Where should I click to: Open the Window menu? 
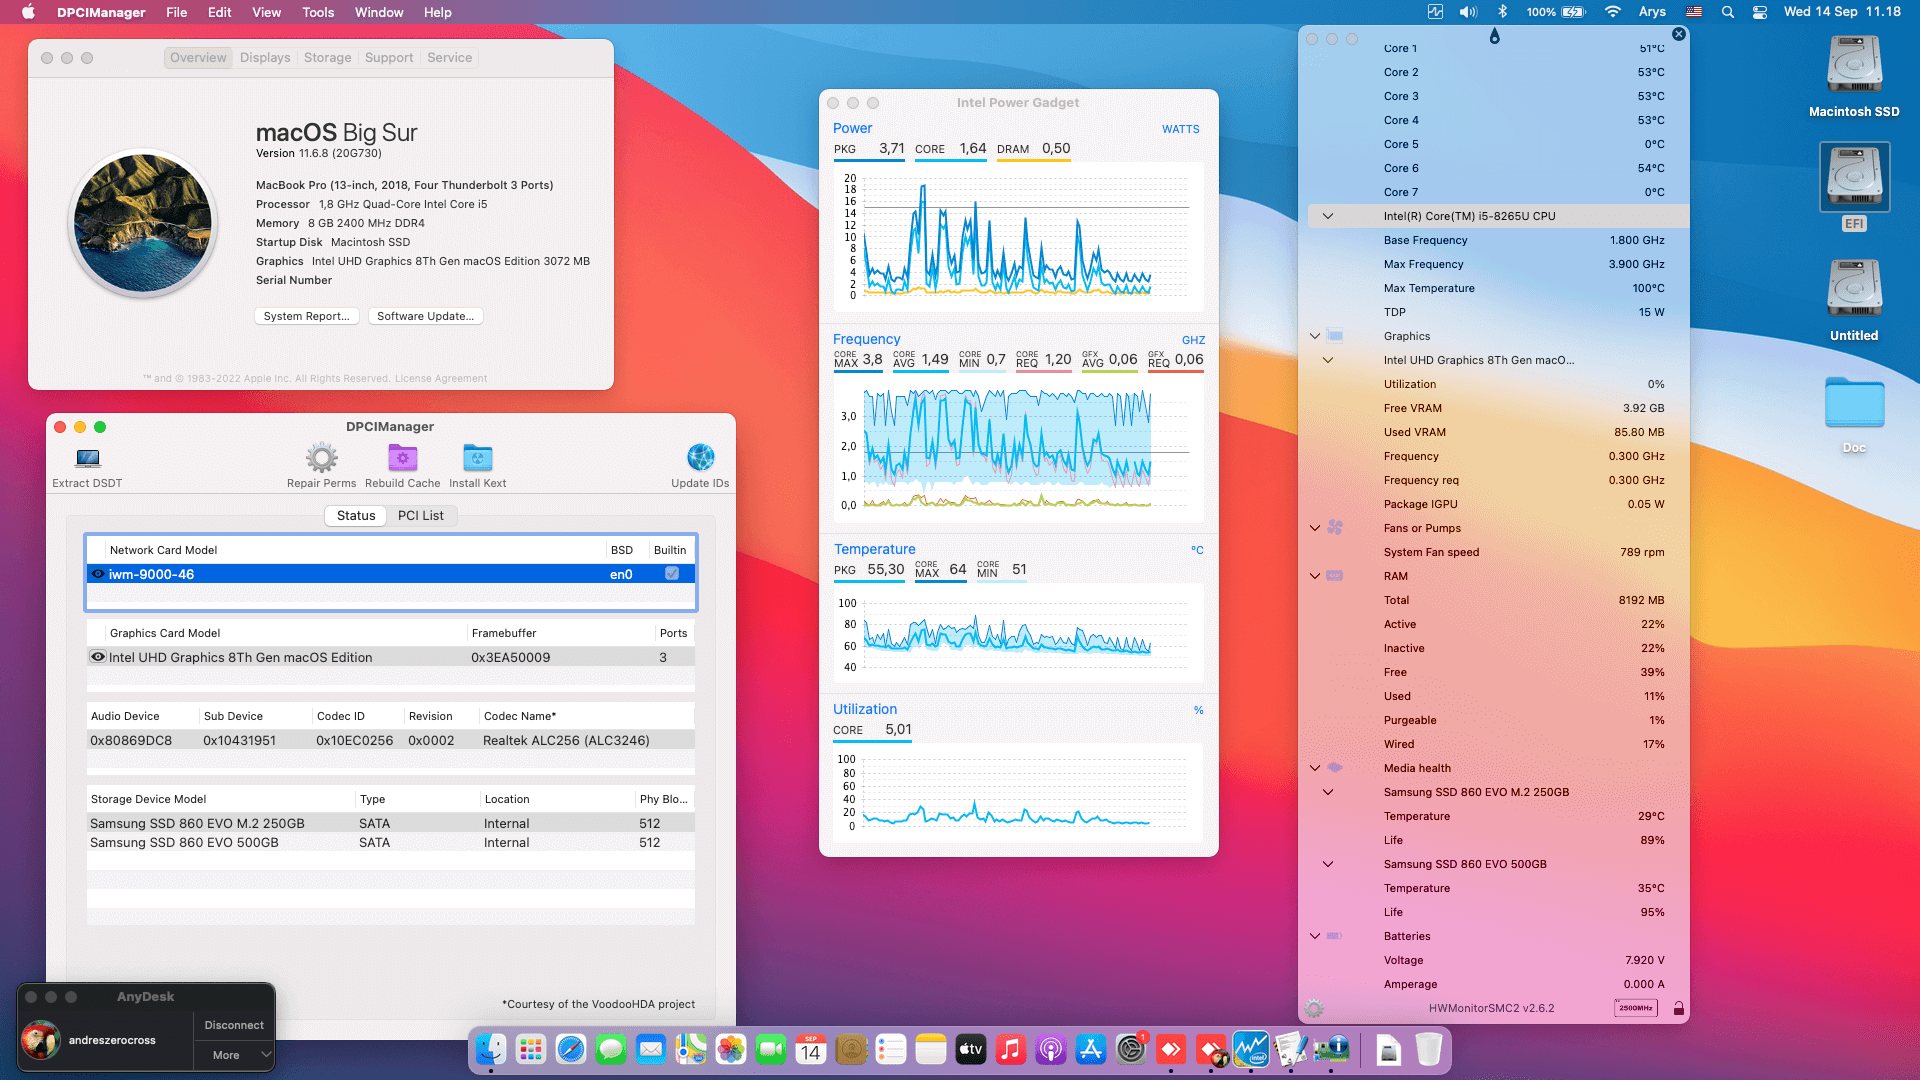379,12
